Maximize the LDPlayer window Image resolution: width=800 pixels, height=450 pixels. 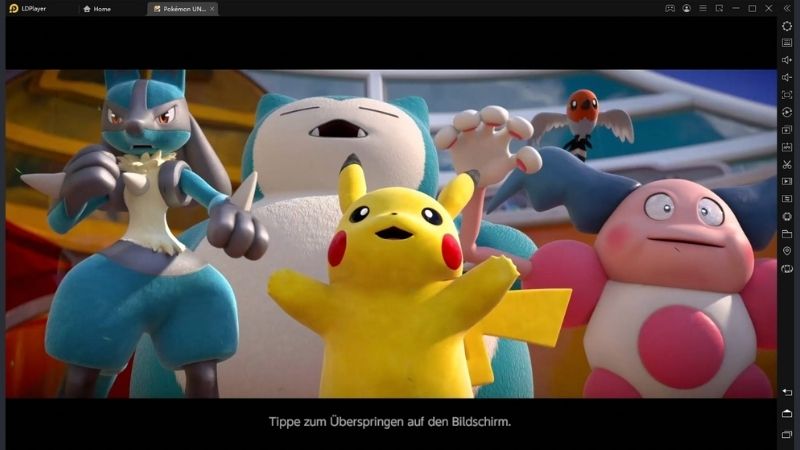752,8
